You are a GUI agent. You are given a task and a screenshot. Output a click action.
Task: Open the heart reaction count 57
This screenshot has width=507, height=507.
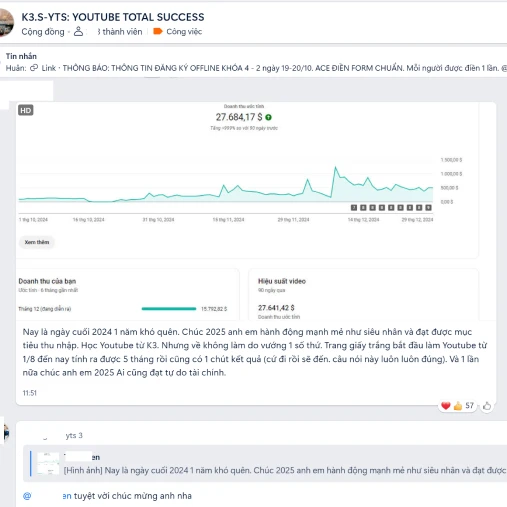coord(457,406)
